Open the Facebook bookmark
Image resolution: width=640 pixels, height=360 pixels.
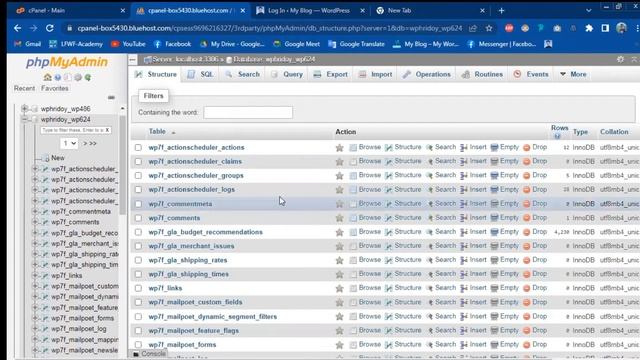coord(172,44)
